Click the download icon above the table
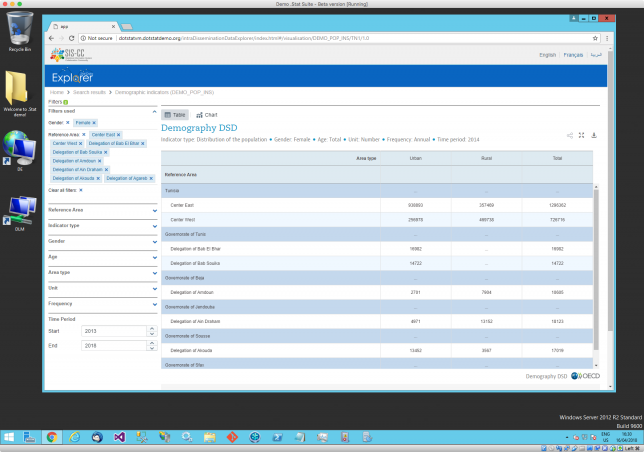 coord(594,135)
